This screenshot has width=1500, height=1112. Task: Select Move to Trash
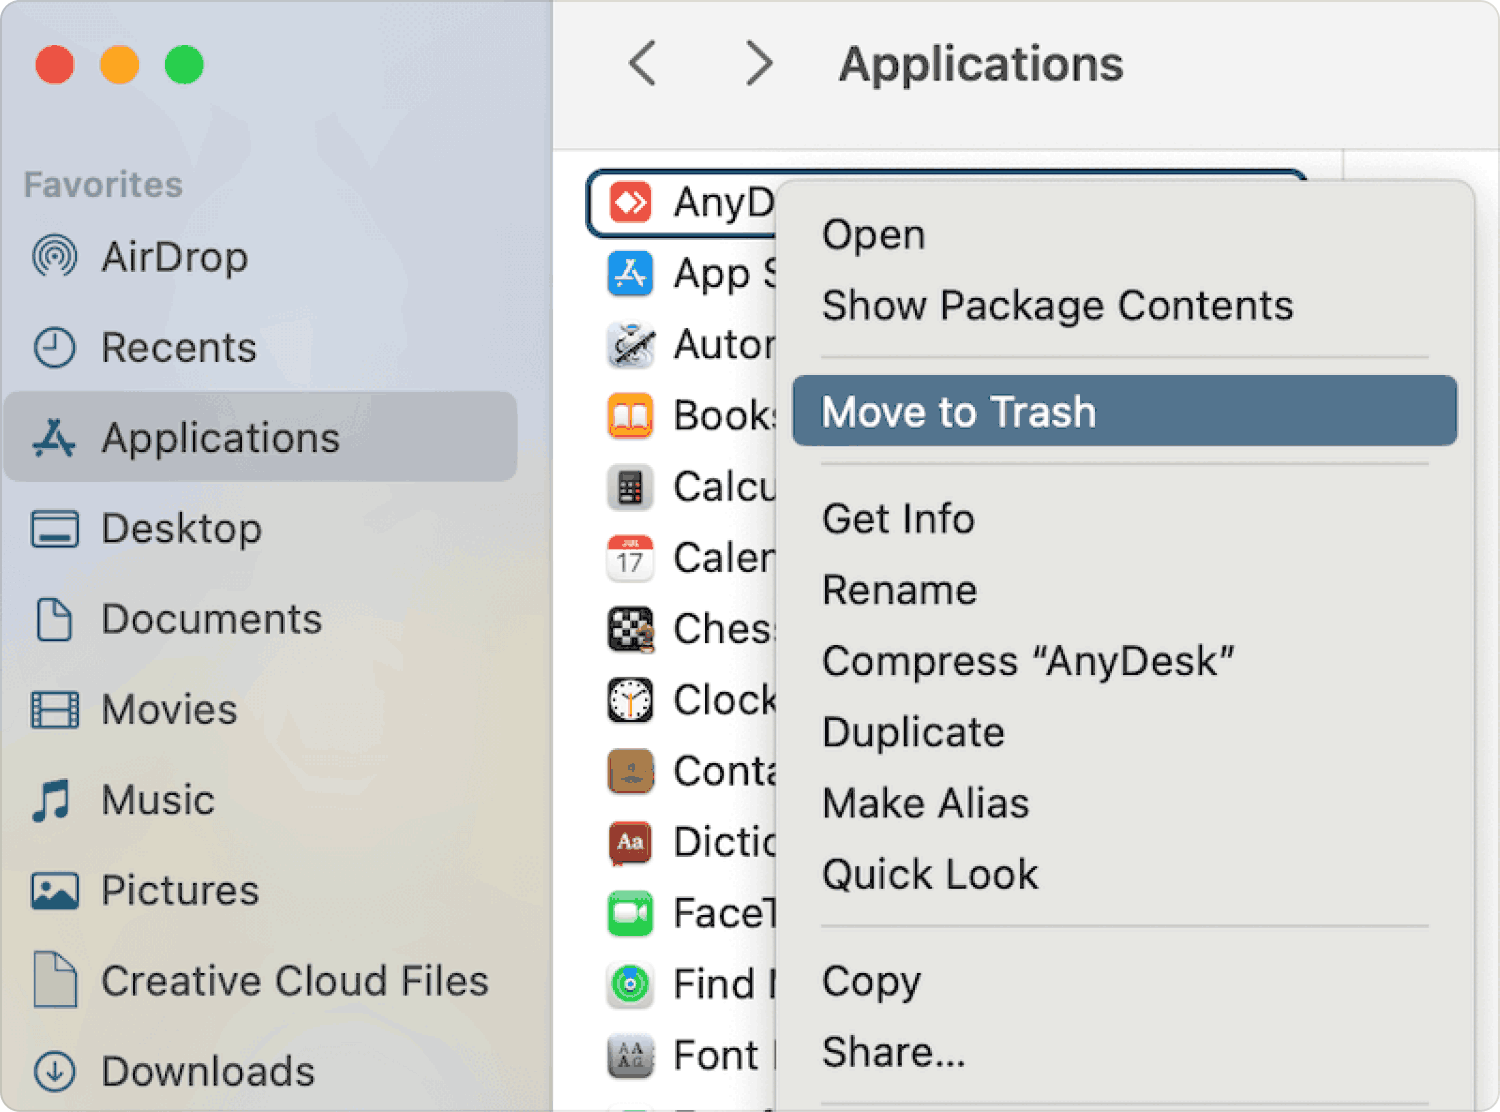point(1124,411)
